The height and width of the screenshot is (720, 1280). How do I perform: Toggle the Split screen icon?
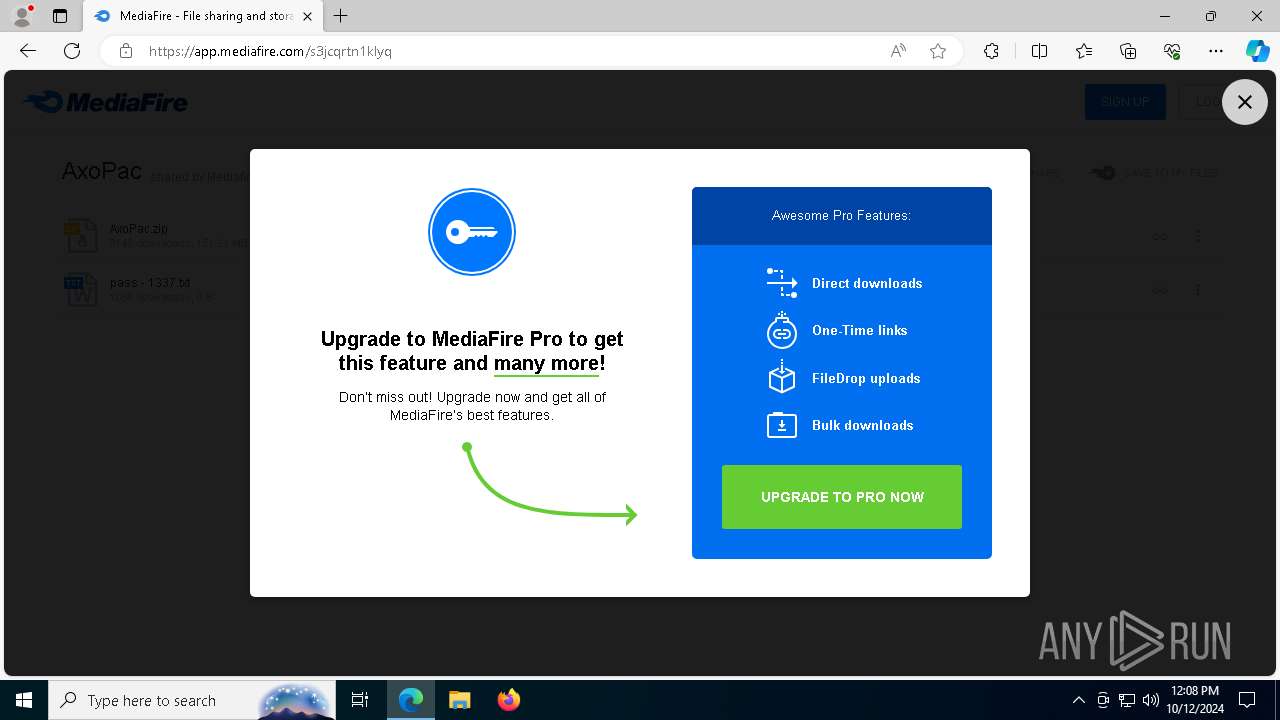pyautogui.click(x=1039, y=51)
